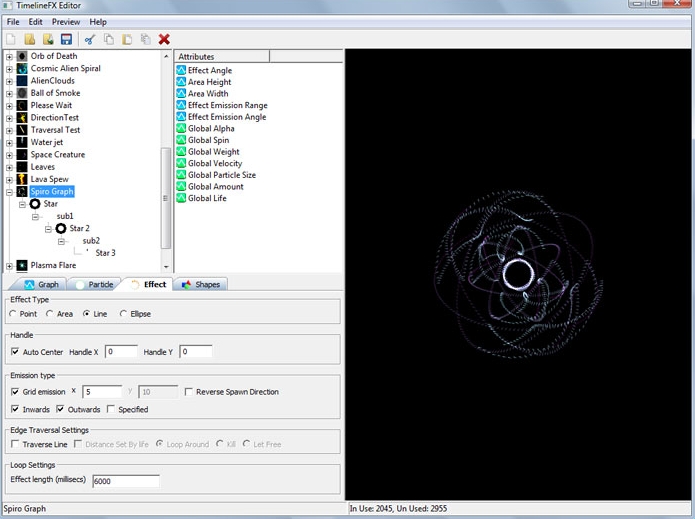Click the red X Delete toolbar icon

pyautogui.click(x=164, y=39)
